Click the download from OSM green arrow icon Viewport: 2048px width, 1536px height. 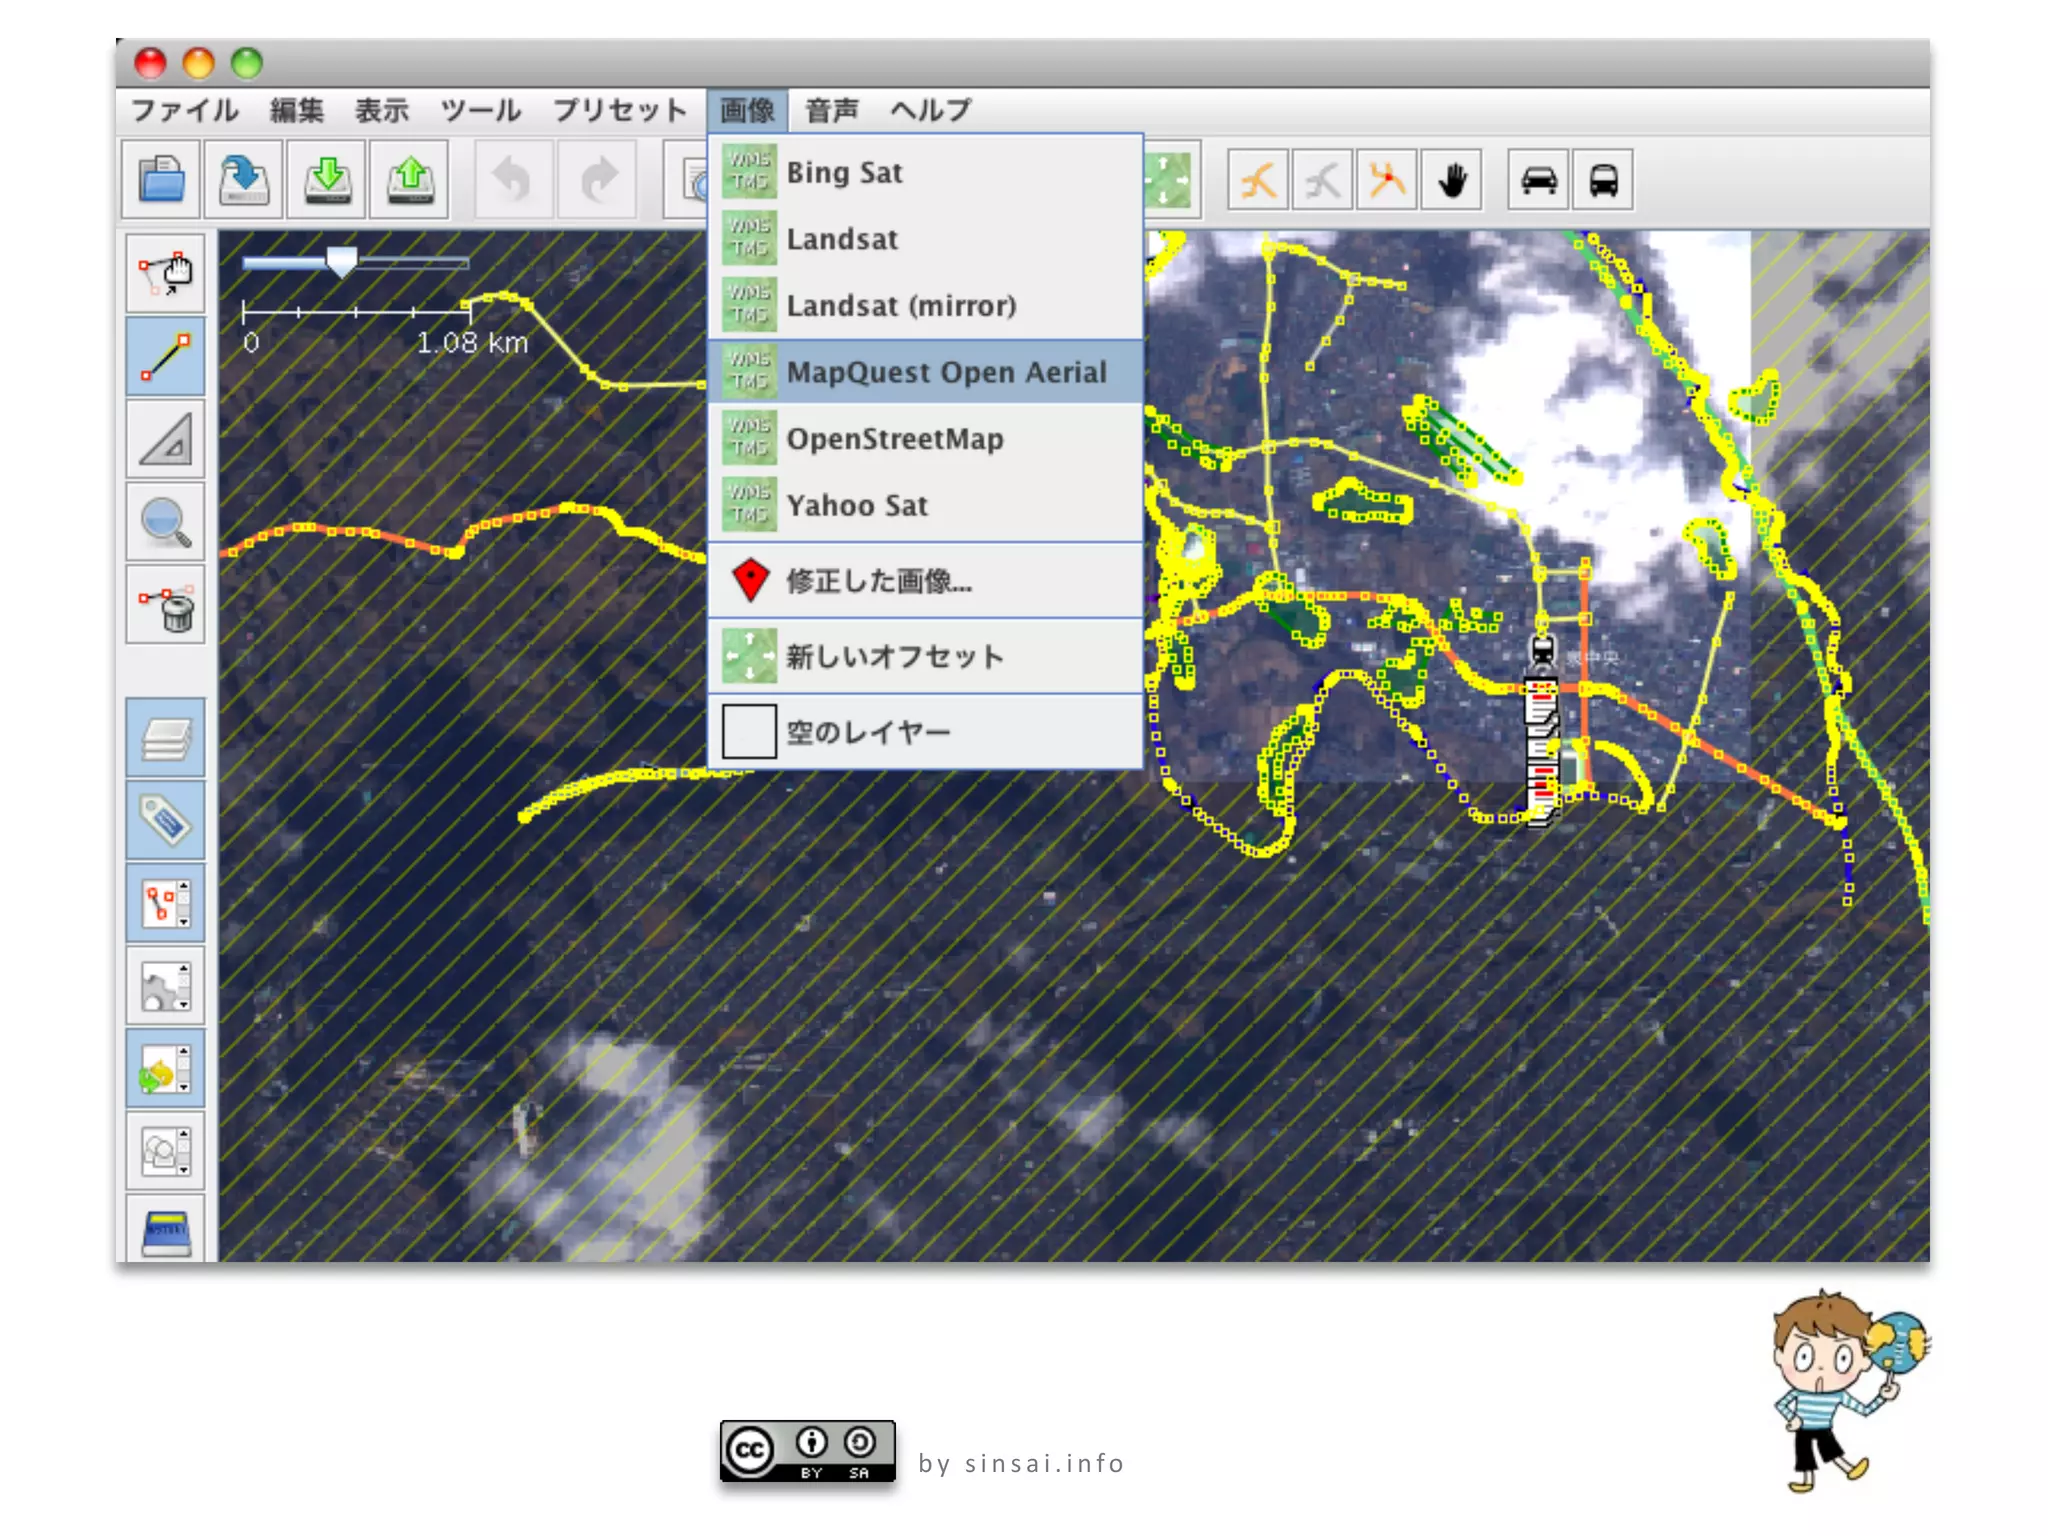[x=327, y=180]
